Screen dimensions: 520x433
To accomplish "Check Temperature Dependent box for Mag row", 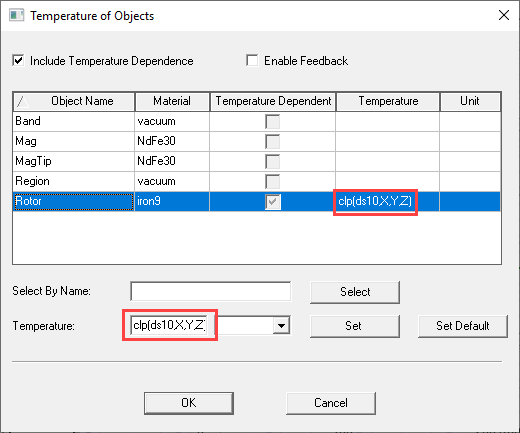I will point(273,141).
